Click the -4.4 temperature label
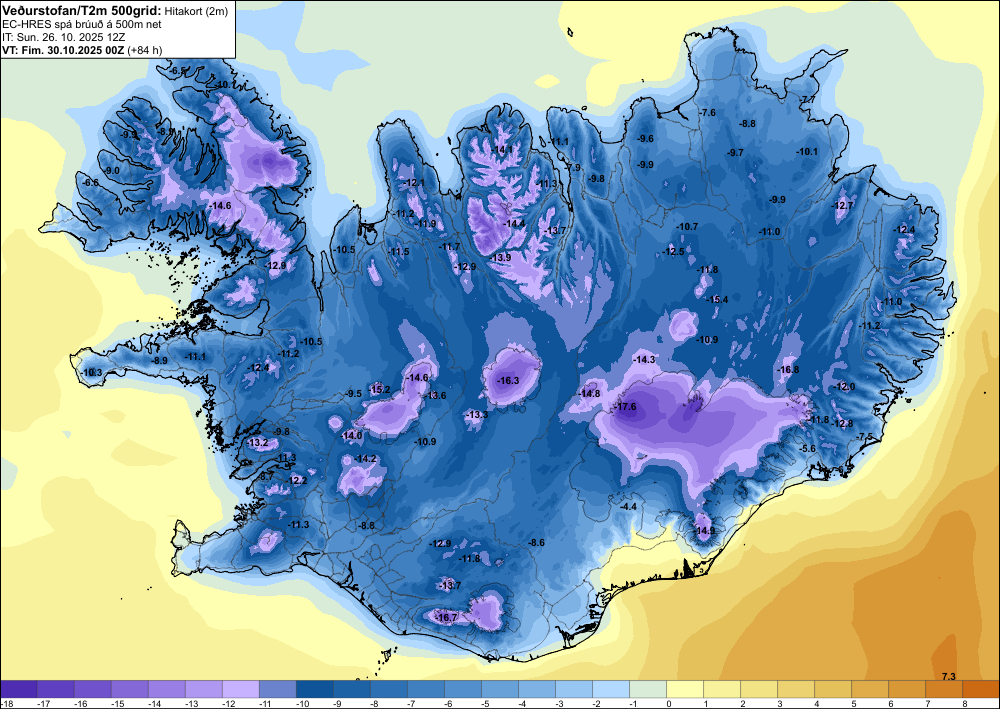 (x=628, y=506)
